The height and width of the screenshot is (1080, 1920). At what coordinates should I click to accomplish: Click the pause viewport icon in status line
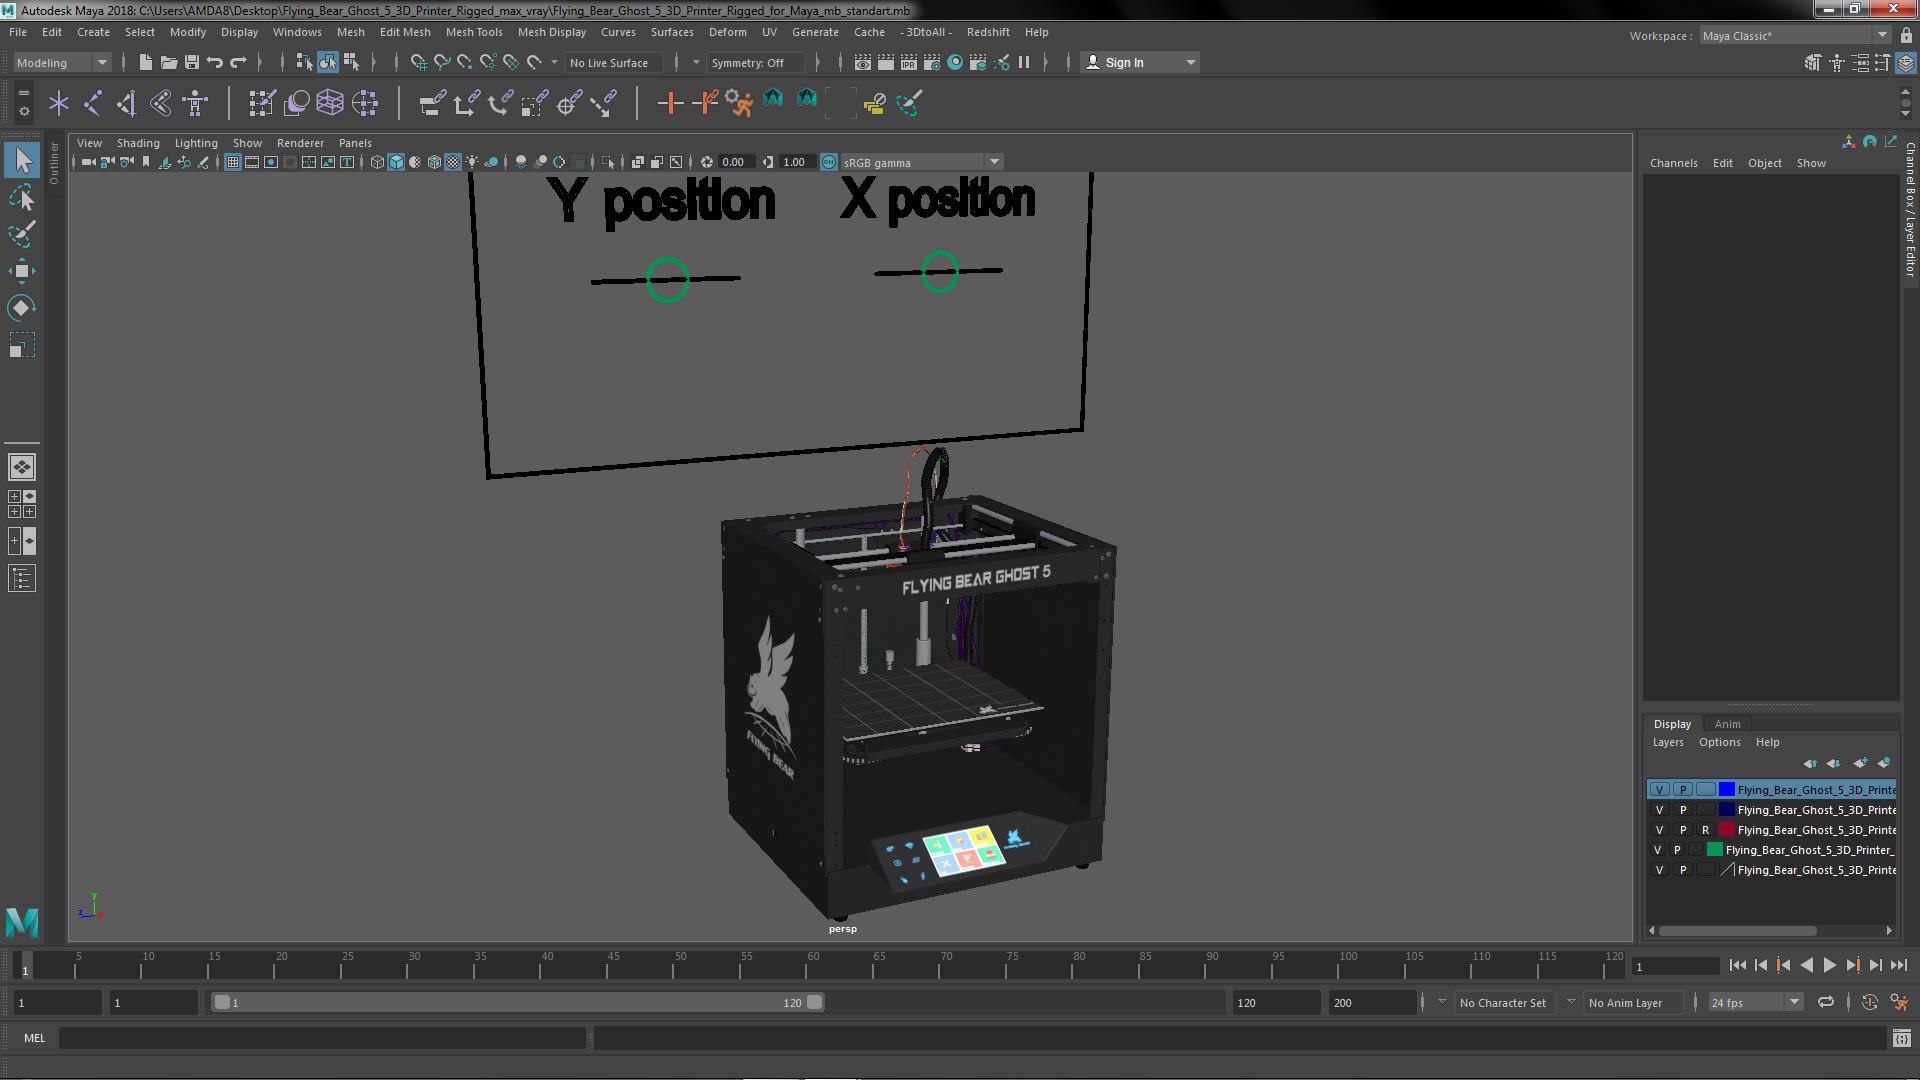coord(1024,62)
